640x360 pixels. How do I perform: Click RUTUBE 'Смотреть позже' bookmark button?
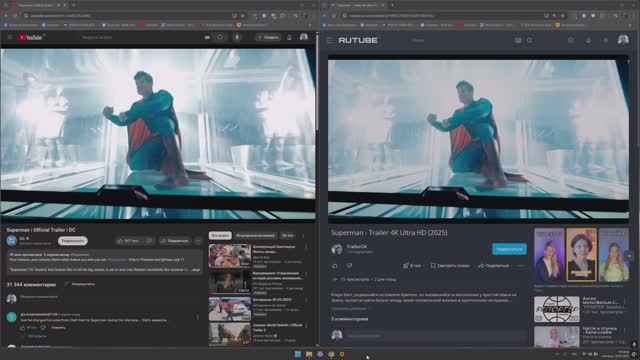(x=450, y=266)
